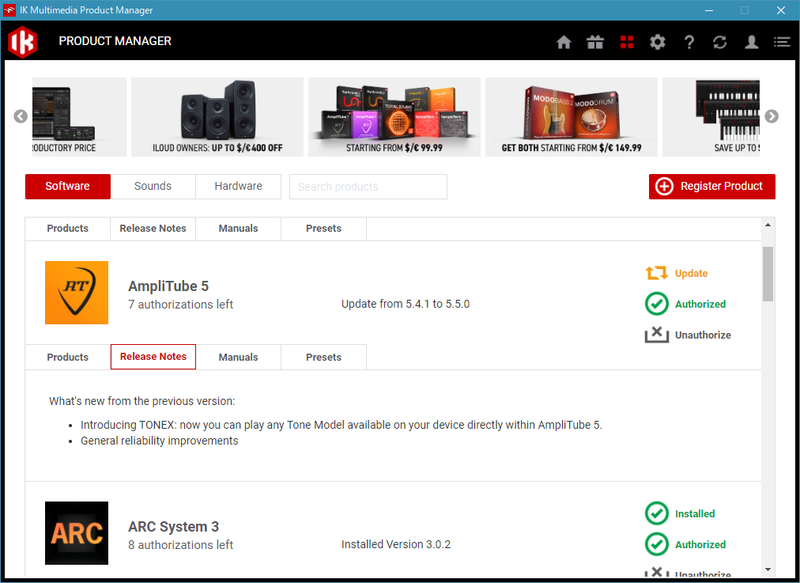Viewport: 800px width, 583px height.
Task: Open the introductory price banner
Action: click(79, 117)
